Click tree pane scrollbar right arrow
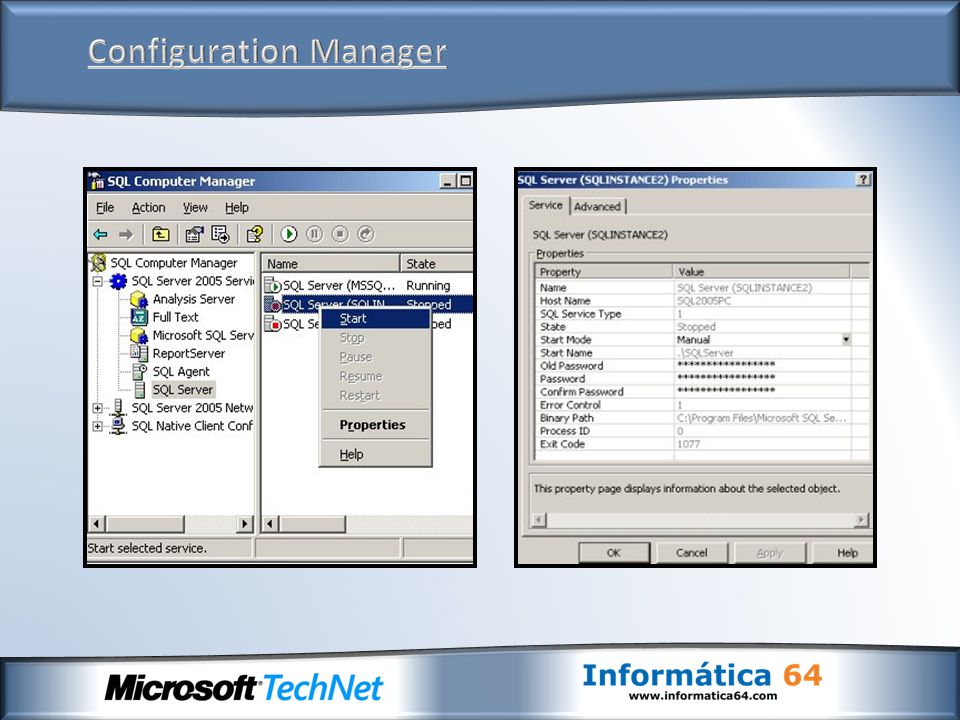Viewport: 960px width, 720px height. (x=245, y=524)
